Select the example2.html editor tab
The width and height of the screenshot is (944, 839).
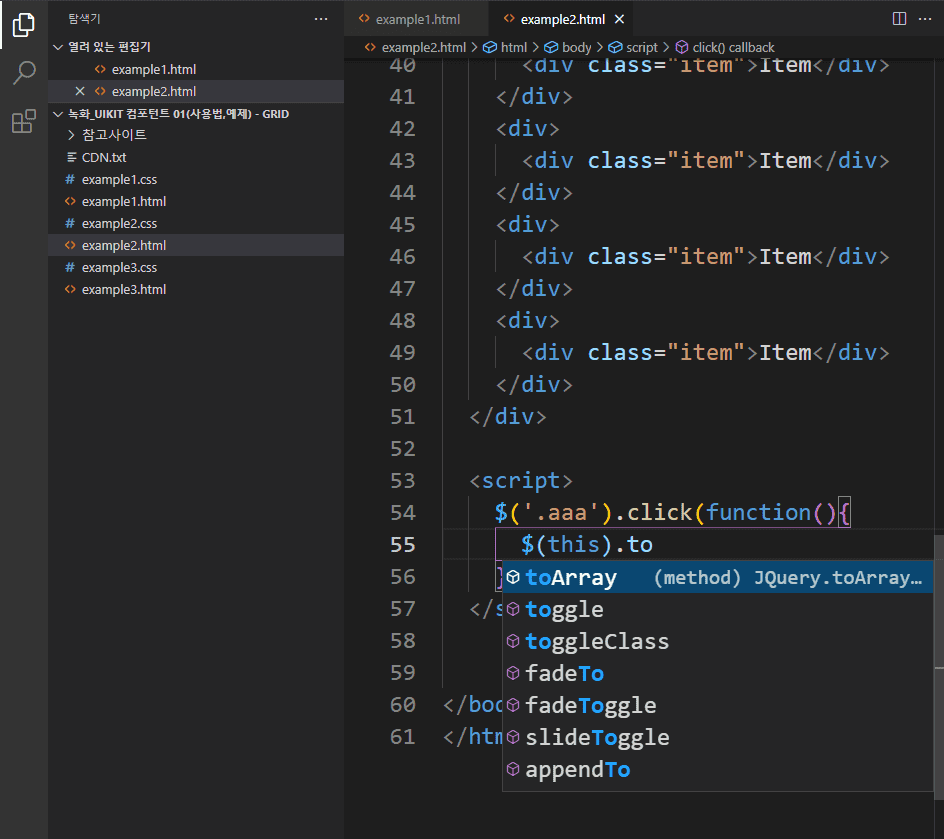[562, 19]
